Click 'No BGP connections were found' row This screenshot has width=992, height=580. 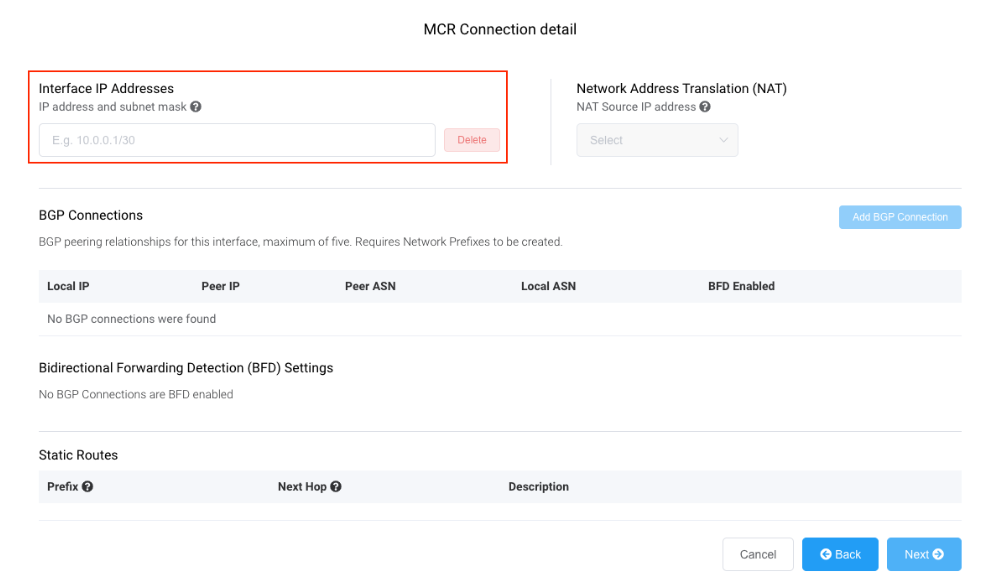click(x=500, y=319)
